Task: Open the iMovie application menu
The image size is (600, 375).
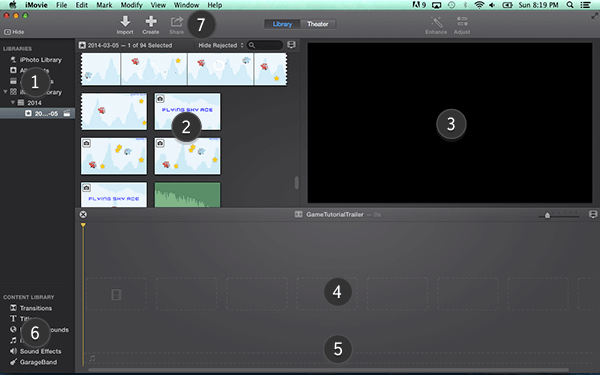Action: click(x=36, y=5)
